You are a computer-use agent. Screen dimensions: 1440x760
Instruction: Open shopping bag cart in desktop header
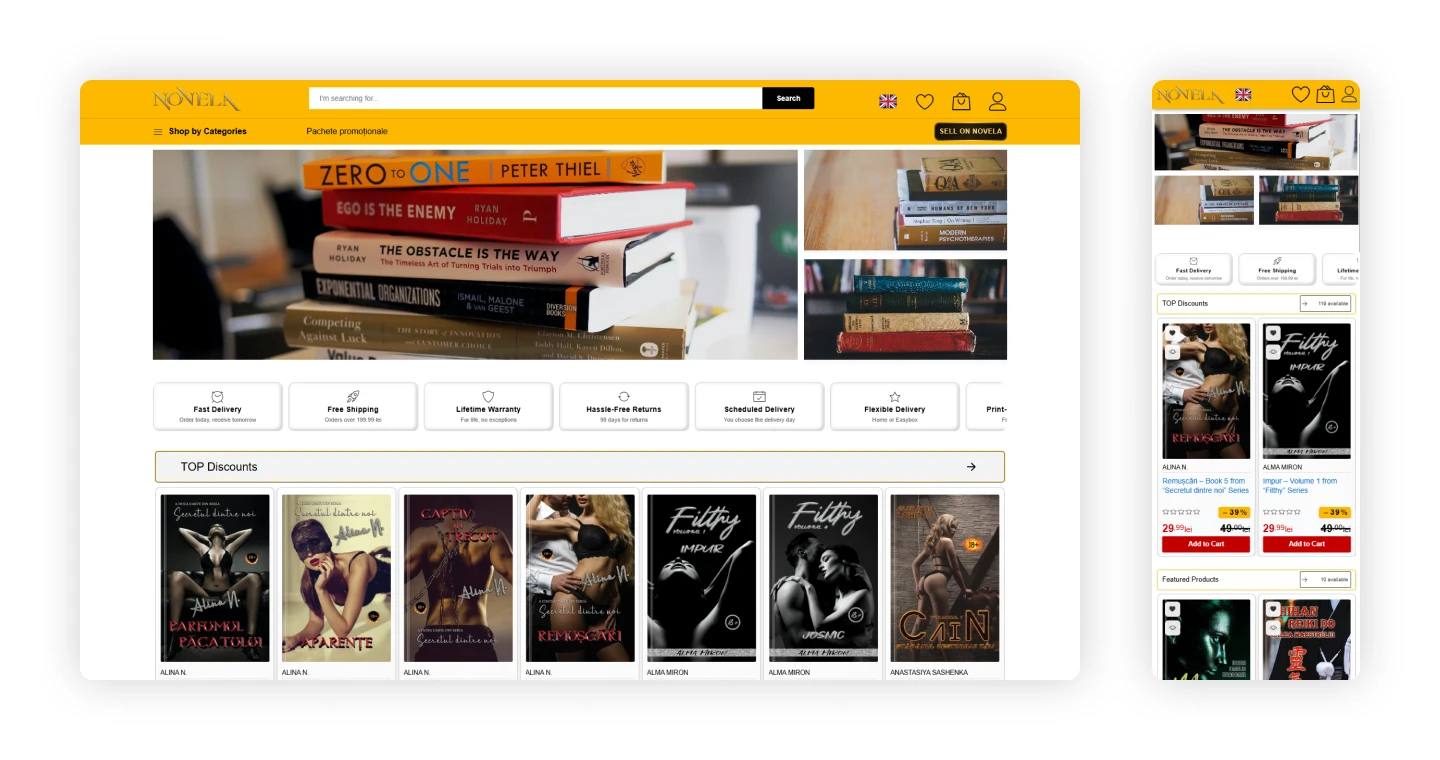pyautogui.click(x=961, y=101)
